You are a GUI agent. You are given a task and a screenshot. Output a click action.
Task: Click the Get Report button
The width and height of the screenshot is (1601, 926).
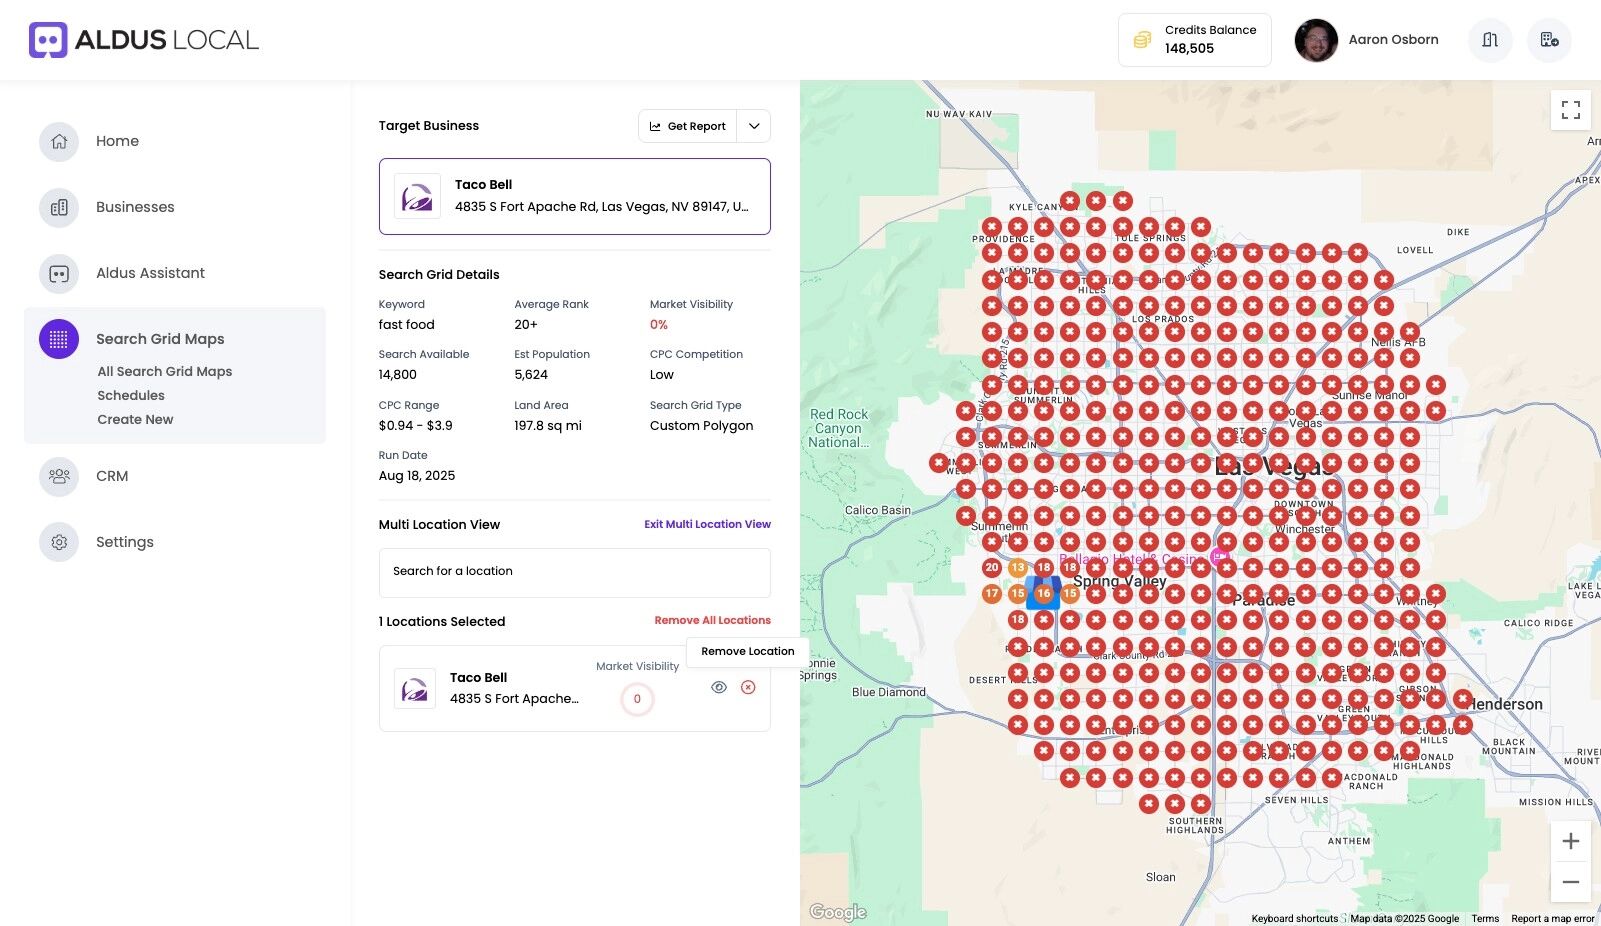[688, 126]
